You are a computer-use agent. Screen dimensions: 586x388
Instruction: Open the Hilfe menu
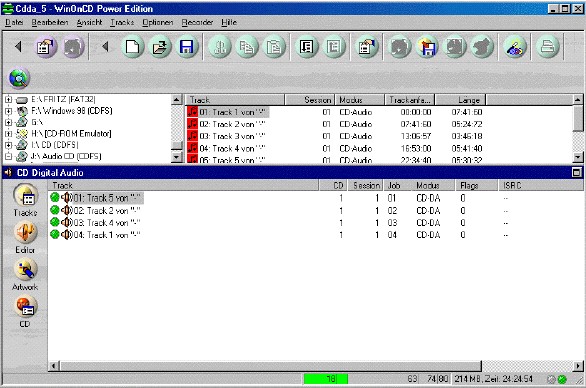pyautogui.click(x=229, y=22)
